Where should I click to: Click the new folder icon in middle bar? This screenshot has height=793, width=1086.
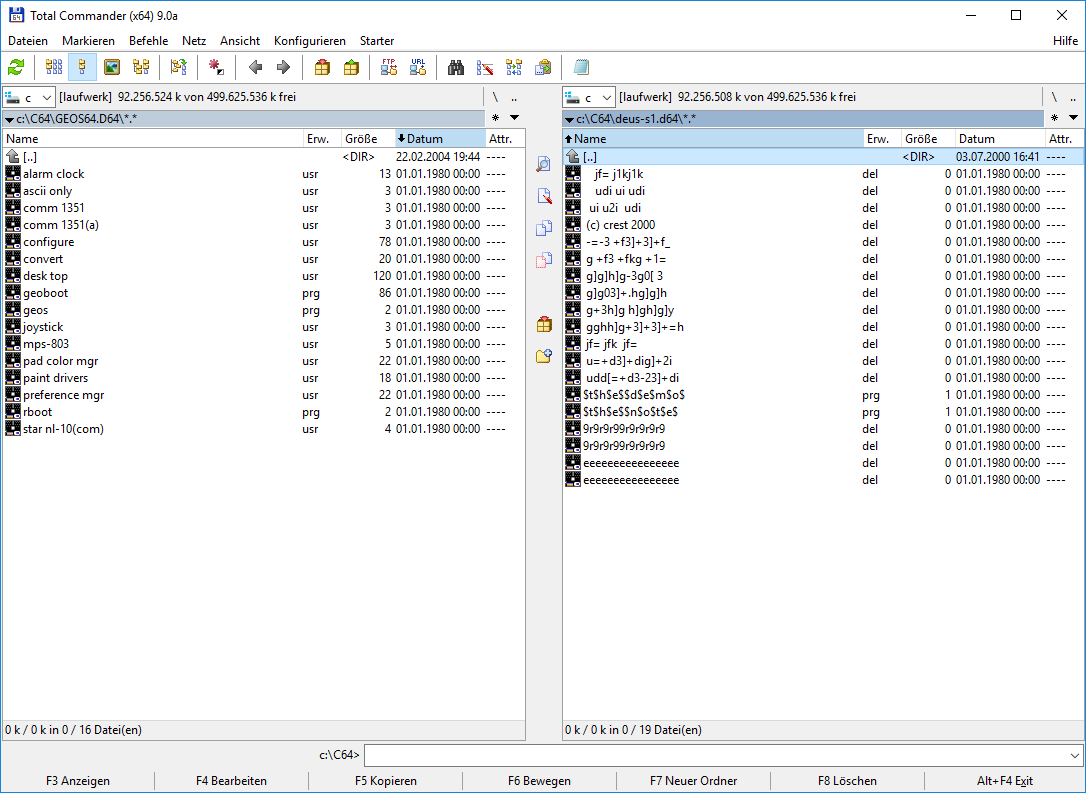point(544,355)
